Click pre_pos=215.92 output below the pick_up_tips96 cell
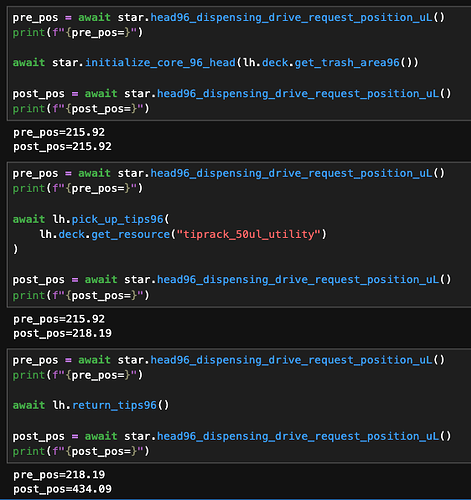This screenshot has width=471, height=500. click(59, 319)
